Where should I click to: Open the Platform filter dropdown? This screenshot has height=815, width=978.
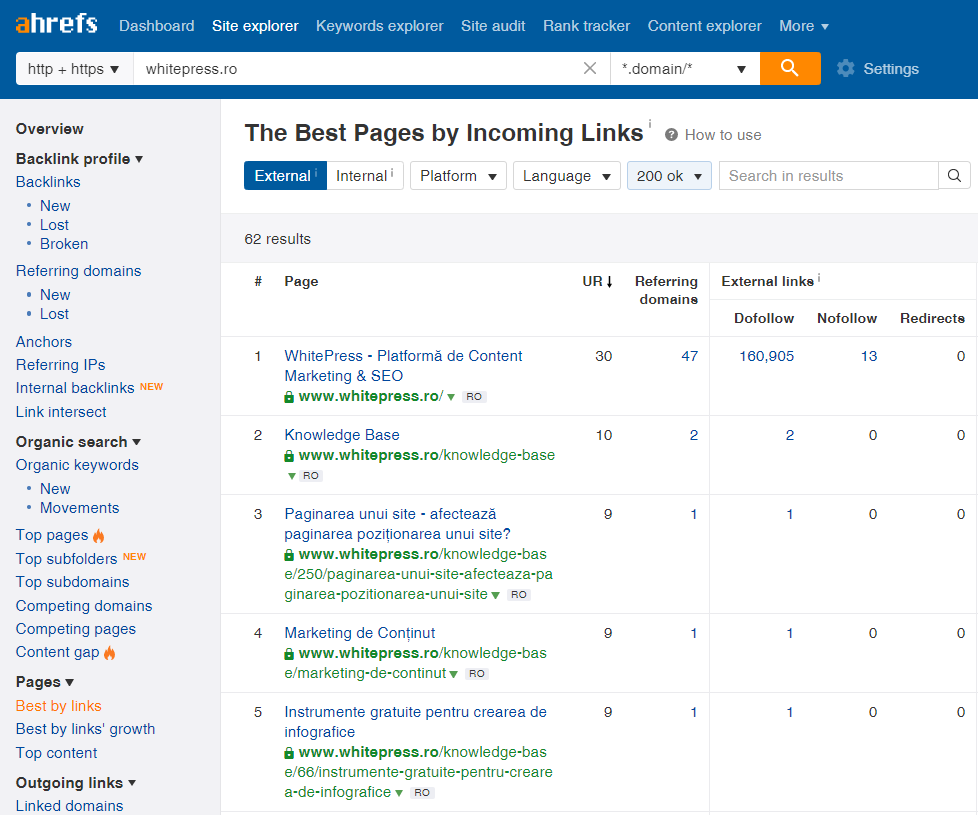pyautogui.click(x=458, y=176)
